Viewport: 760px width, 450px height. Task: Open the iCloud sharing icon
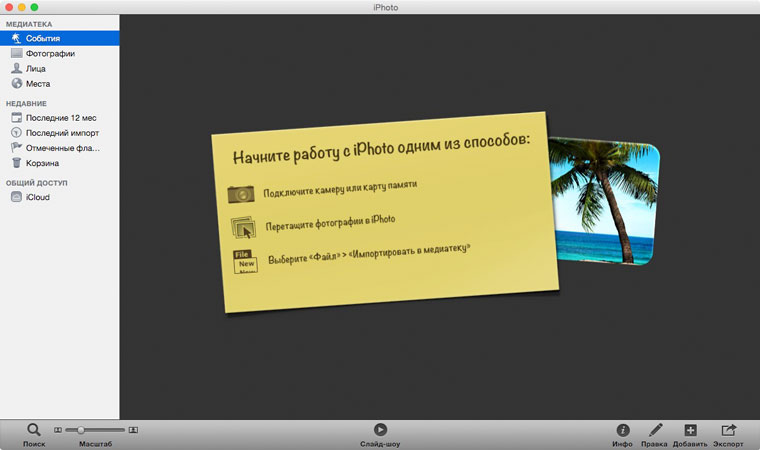coord(16,197)
